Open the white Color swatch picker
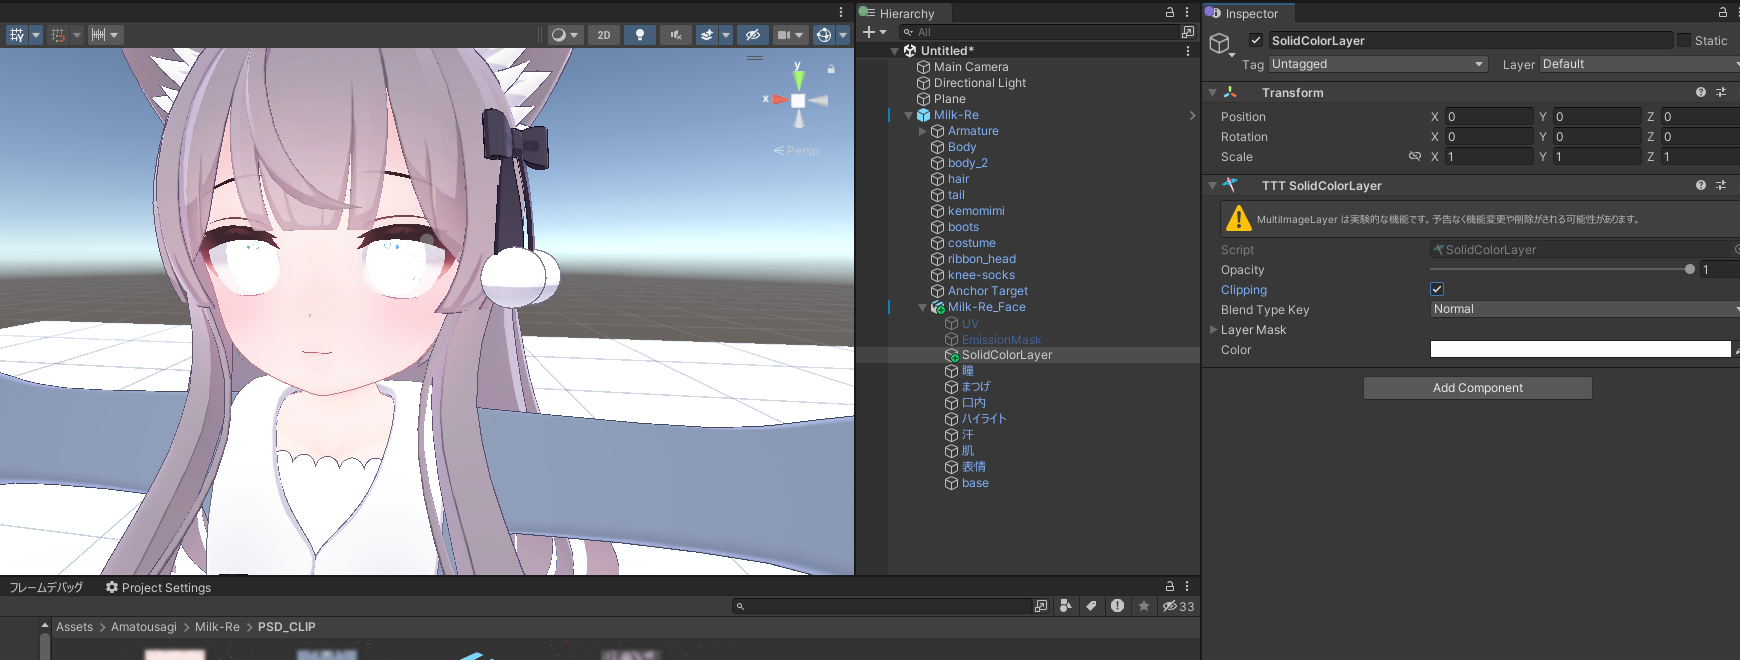The height and width of the screenshot is (660, 1740). (1580, 349)
